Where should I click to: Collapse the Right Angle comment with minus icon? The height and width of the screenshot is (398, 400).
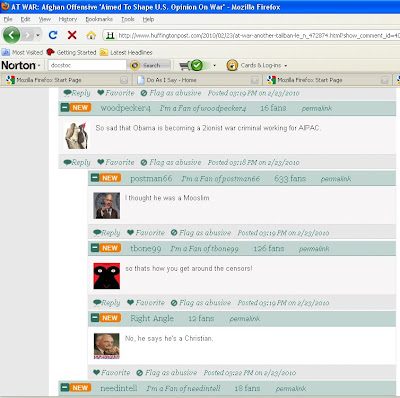pyautogui.click(x=95, y=318)
